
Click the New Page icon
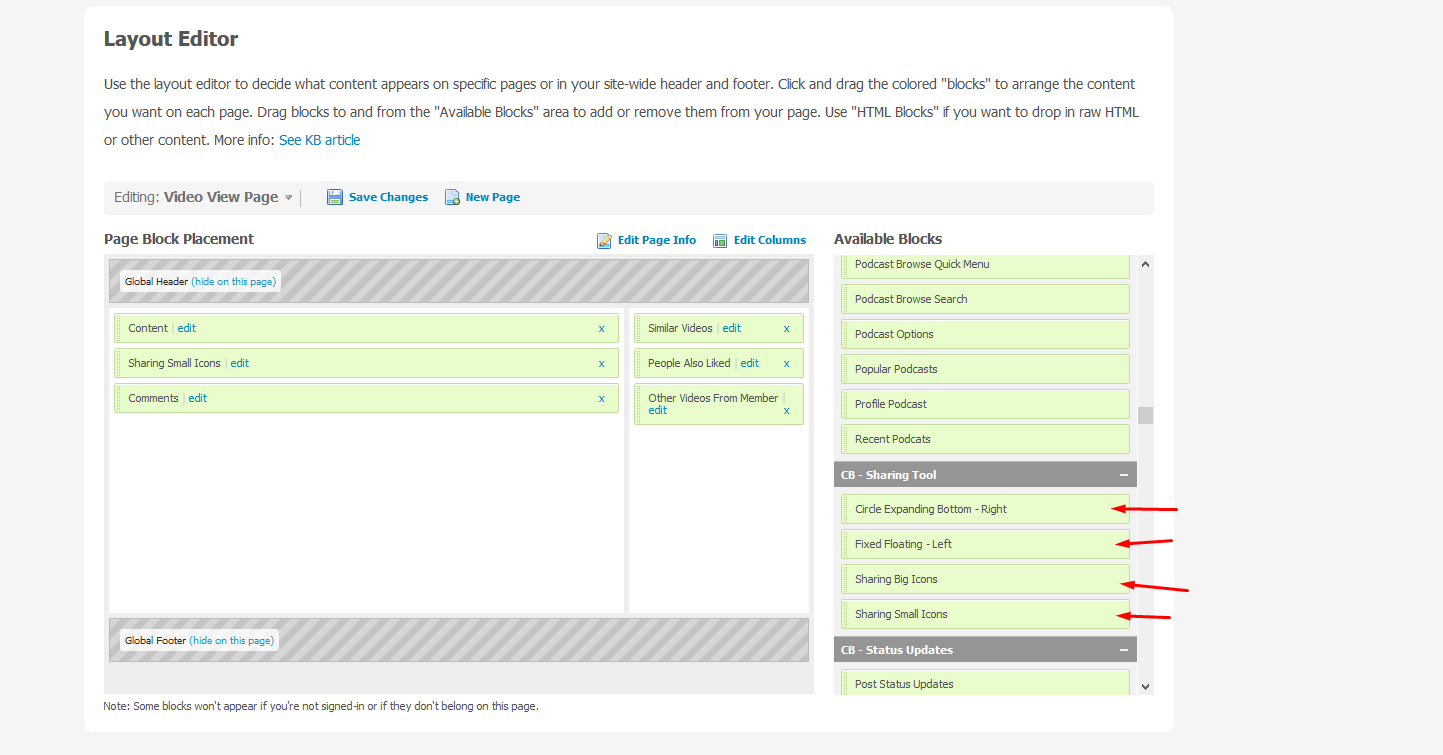click(452, 197)
